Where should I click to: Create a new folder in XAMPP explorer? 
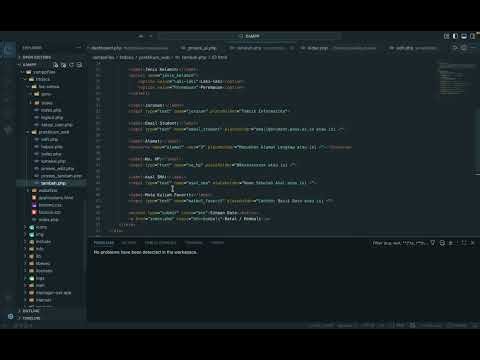coord(63,65)
